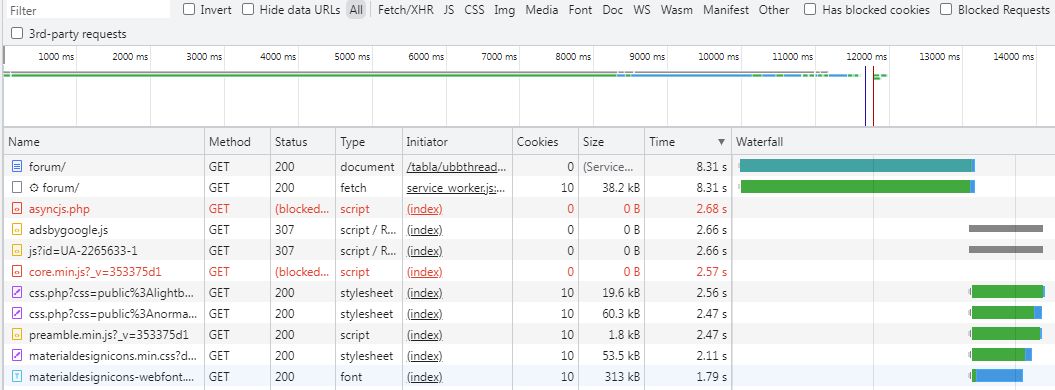This screenshot has height=390, width=1055.
Task: Open (index) initiator link for asyncjs.php
Action: (x=425, y=209)
